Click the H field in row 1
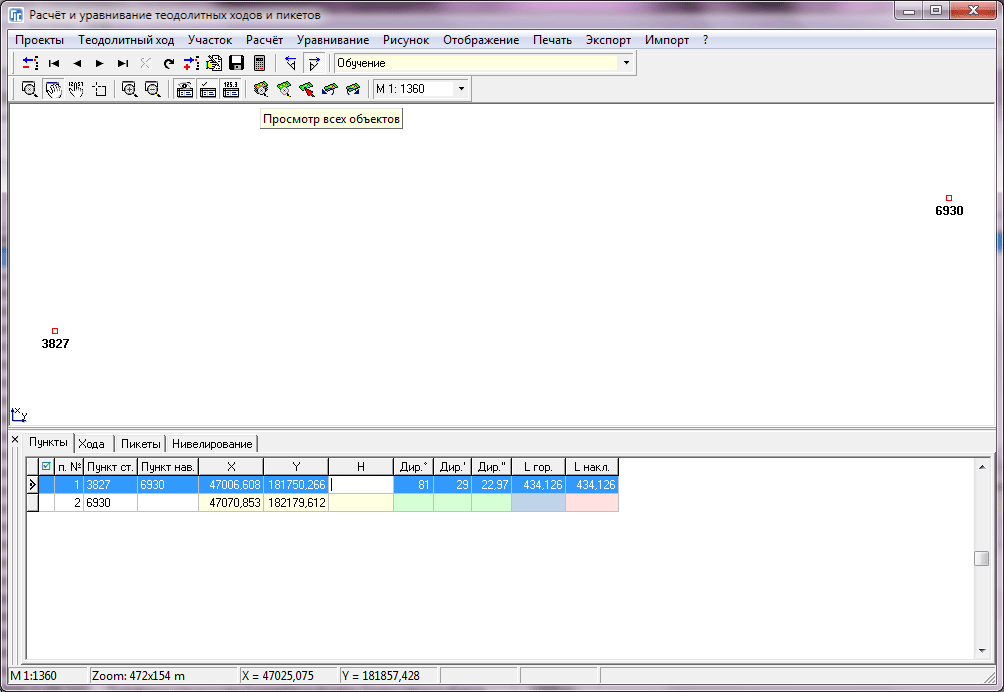This screenshot has width=1004, height=692. 361,485
